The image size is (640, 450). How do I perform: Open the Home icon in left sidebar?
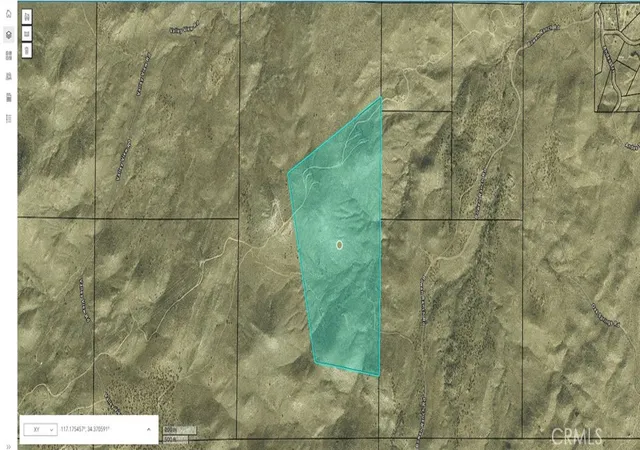[9, 14]
